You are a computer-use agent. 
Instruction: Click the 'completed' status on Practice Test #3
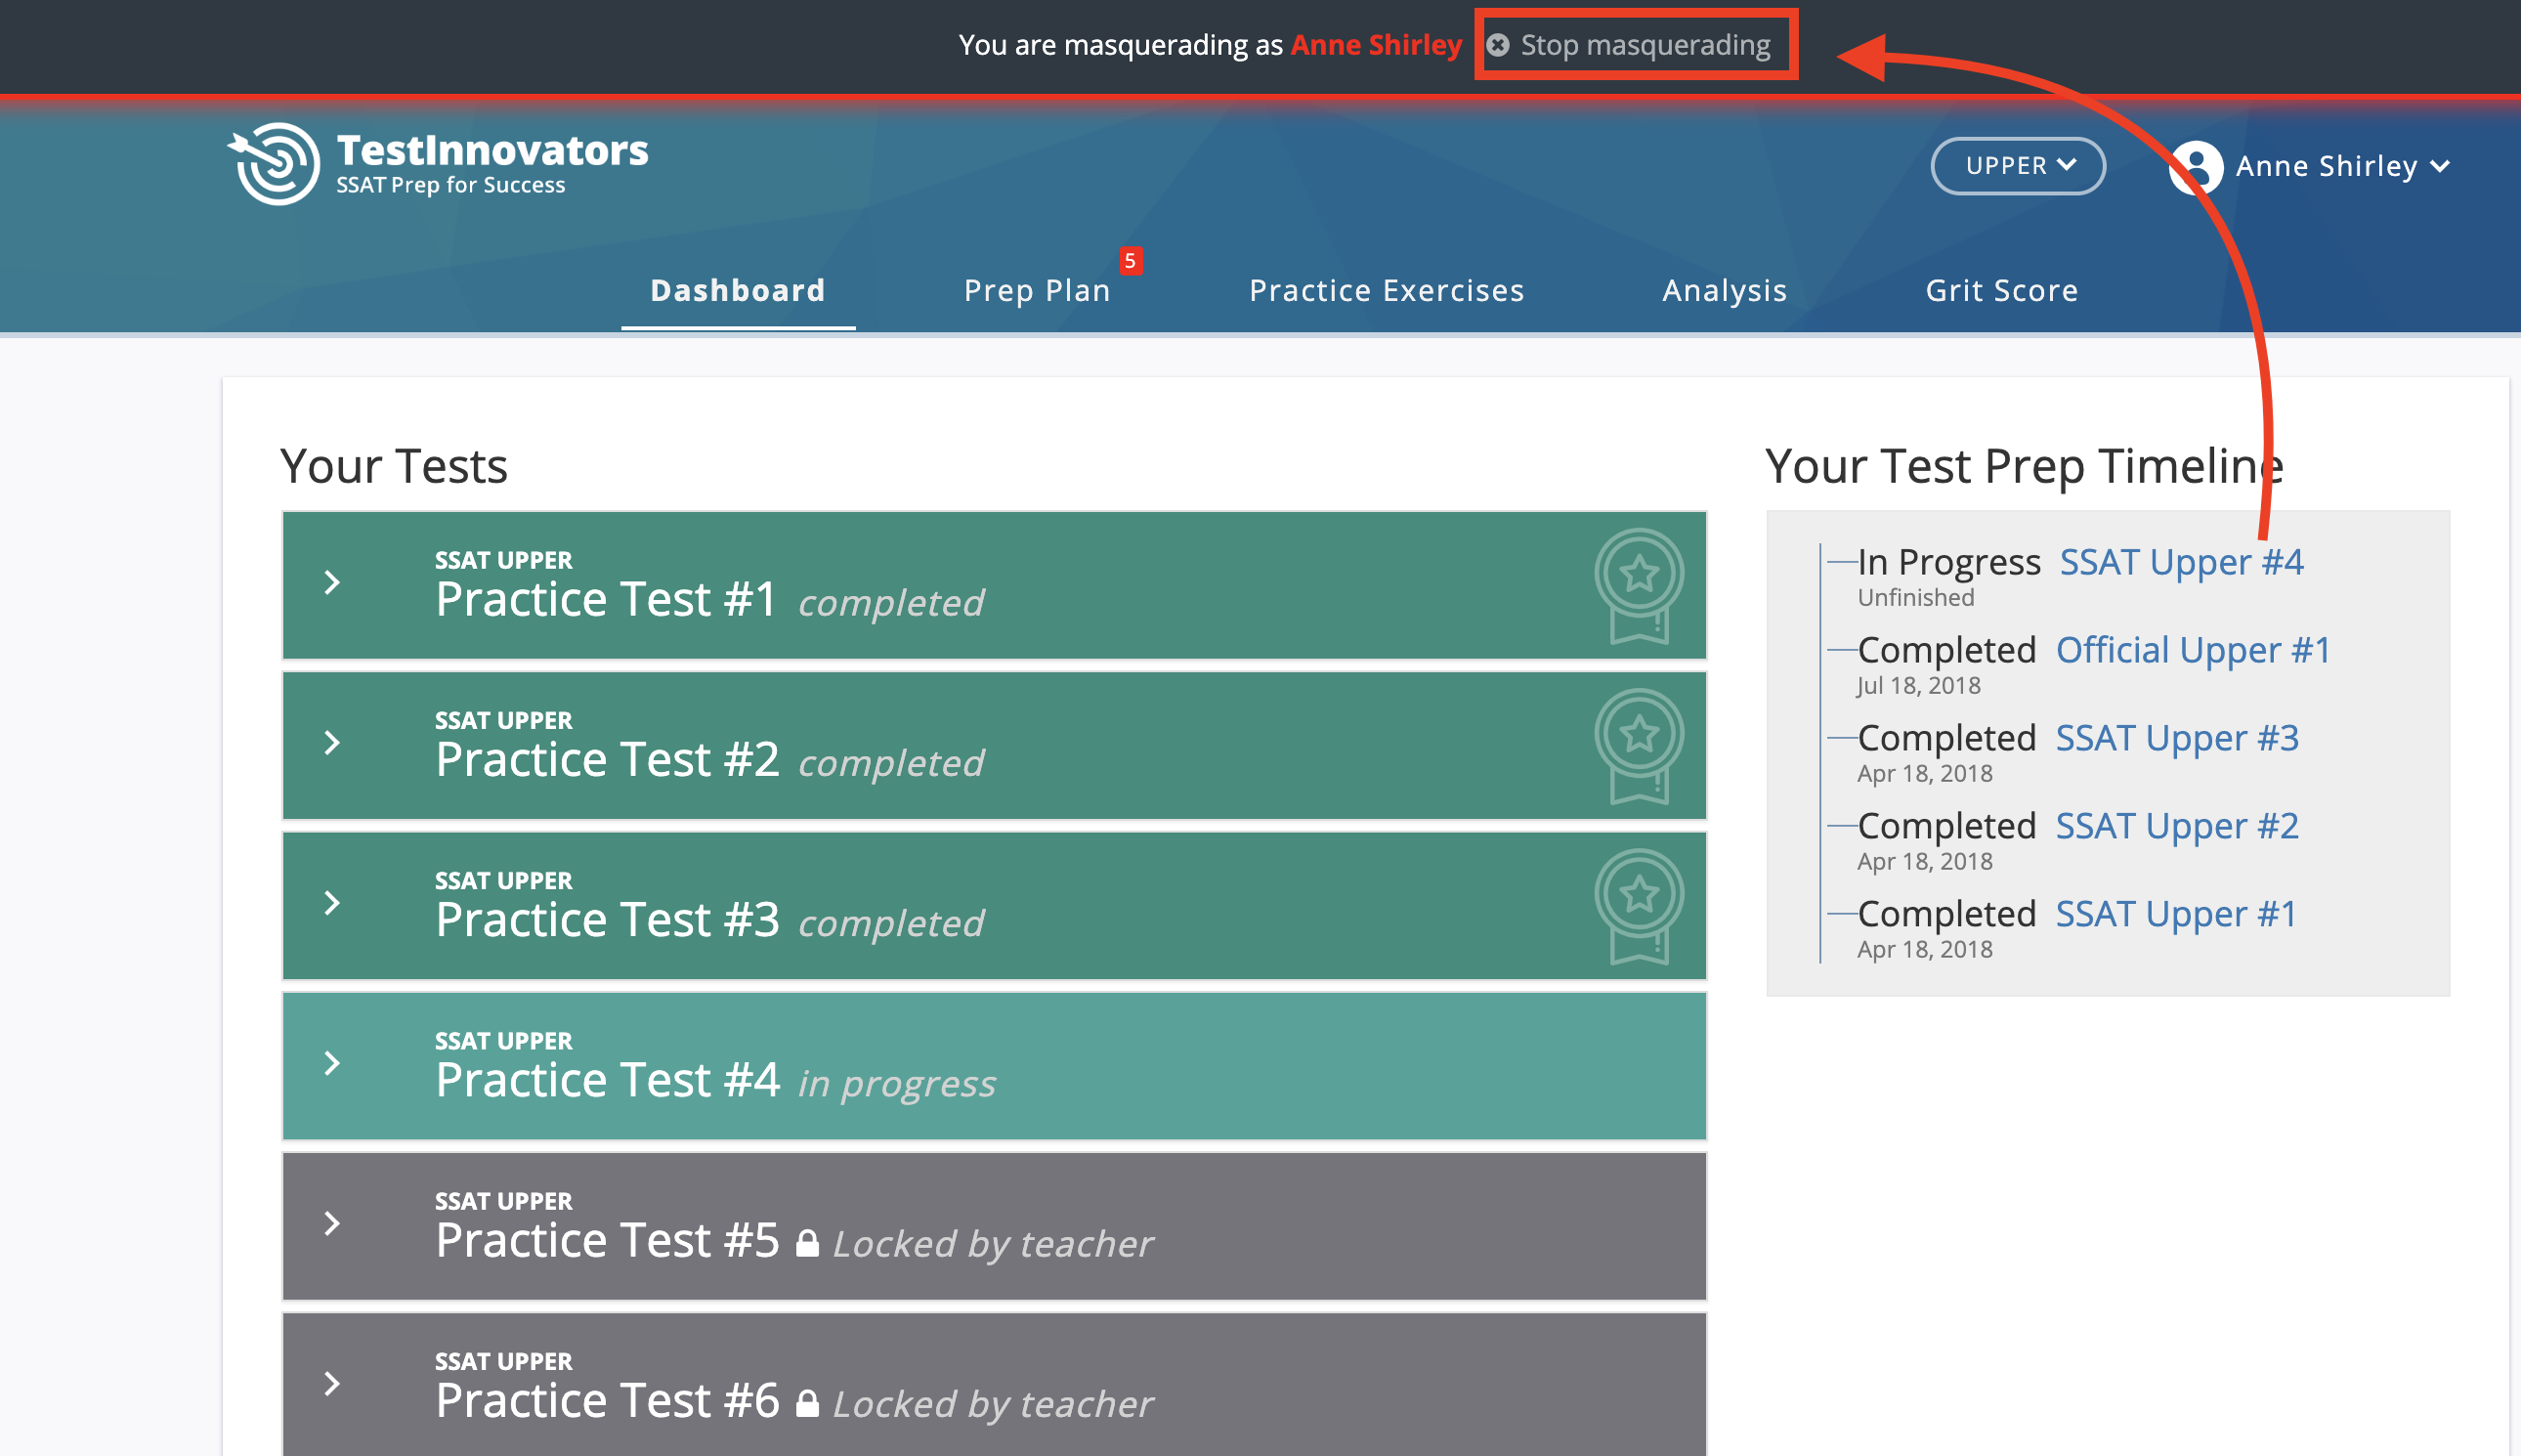(x=891, y=922)
